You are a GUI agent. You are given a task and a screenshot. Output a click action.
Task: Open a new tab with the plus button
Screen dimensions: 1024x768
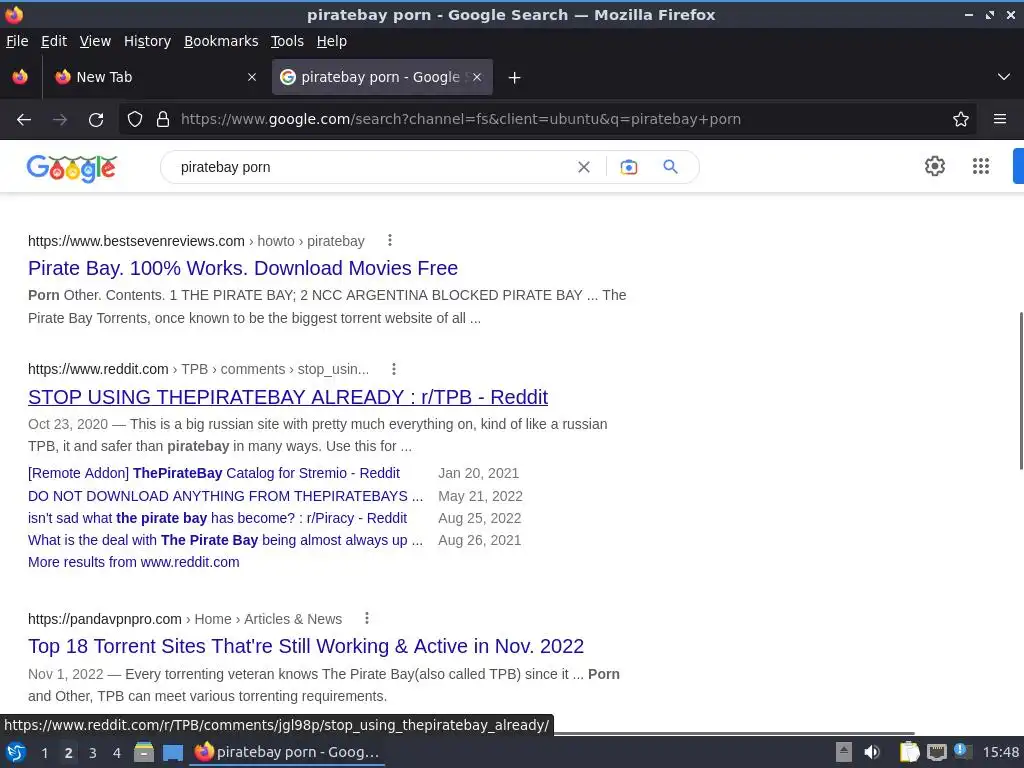click(515, 78)
